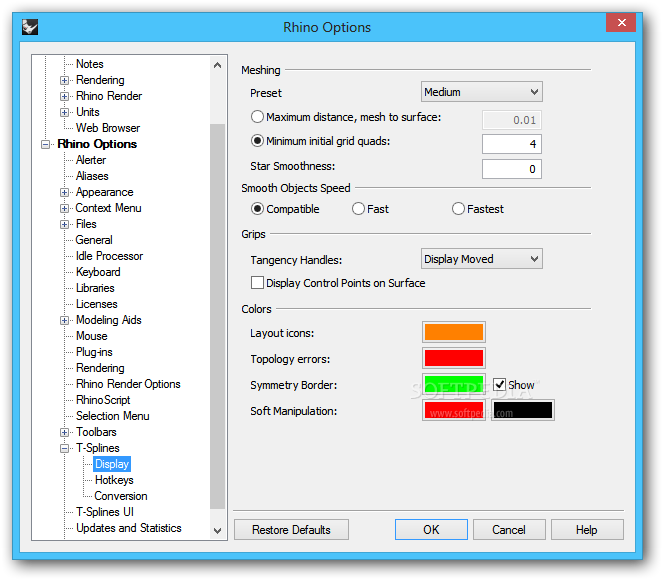The width and height of the screenshot is (663, 580).
Task: Open T-Splines Conversion page
Action: pyautogui.click(x=121, y=496)
